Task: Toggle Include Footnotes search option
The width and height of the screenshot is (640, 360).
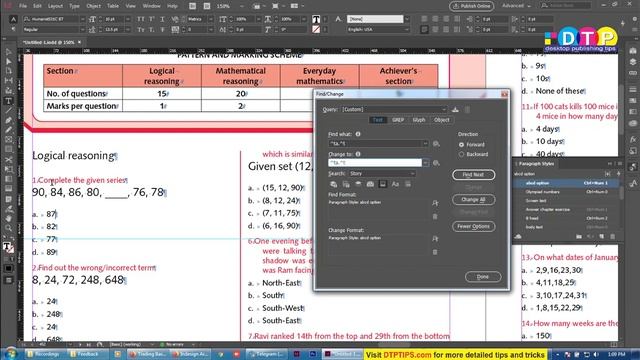Action: pos(382,184)
